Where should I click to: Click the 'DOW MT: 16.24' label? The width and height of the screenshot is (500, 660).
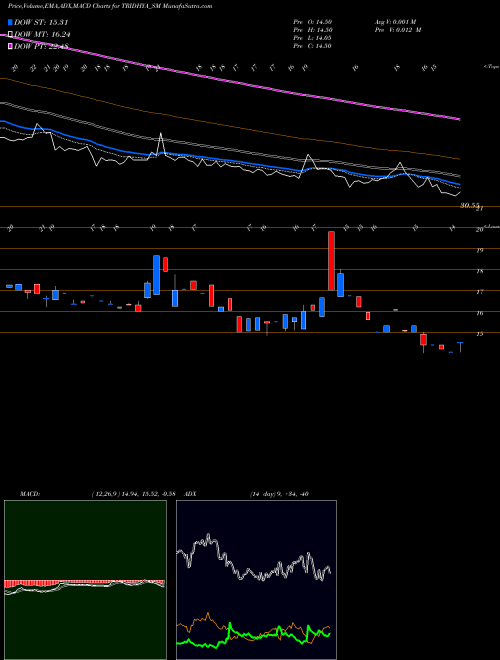tap(42, 35)
